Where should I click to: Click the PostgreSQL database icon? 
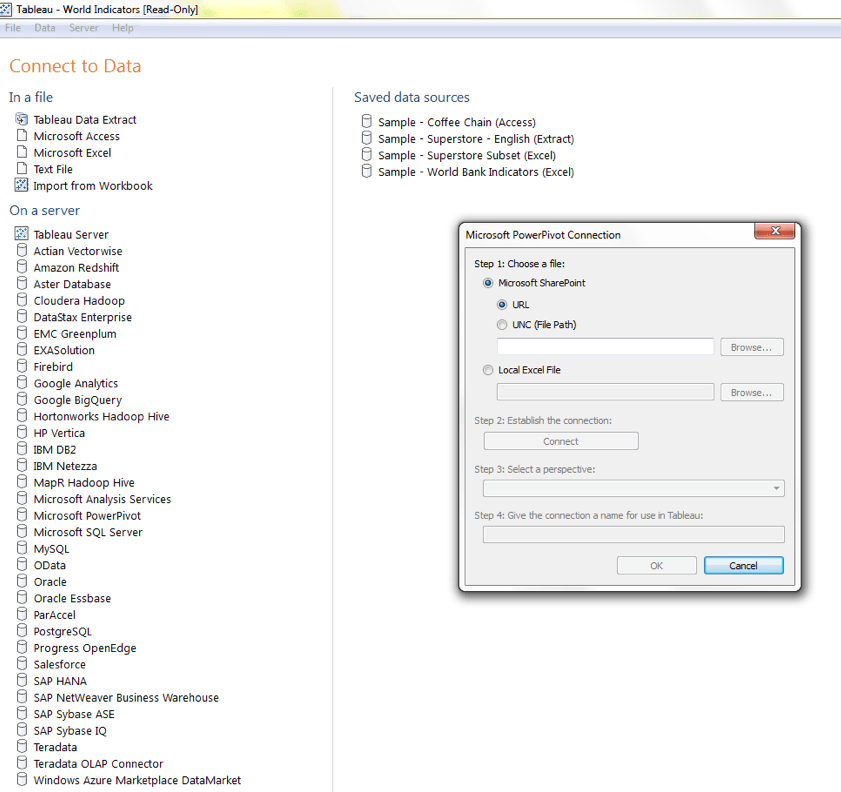pos(22,630)
